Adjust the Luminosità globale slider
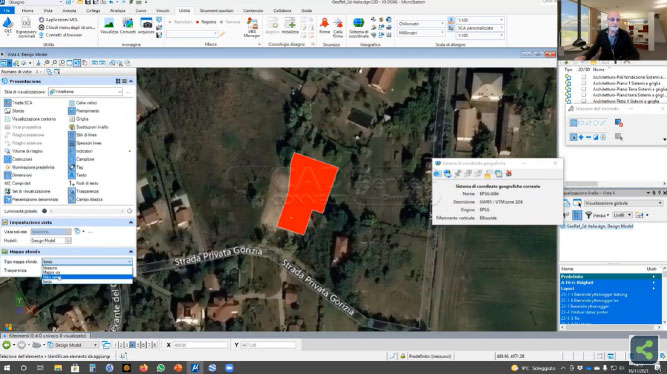 [x=87, y=211]
